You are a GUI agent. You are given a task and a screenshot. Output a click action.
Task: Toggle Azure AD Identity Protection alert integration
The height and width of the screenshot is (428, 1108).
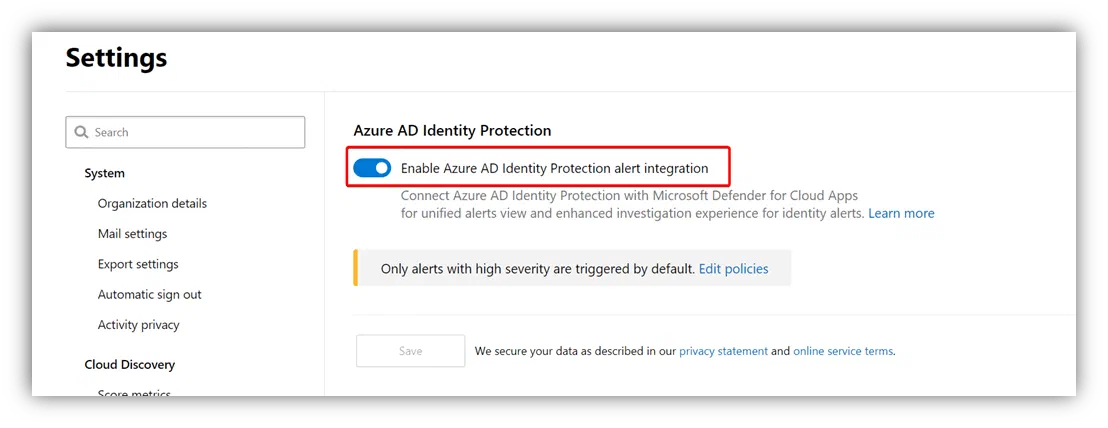point(372,168)
